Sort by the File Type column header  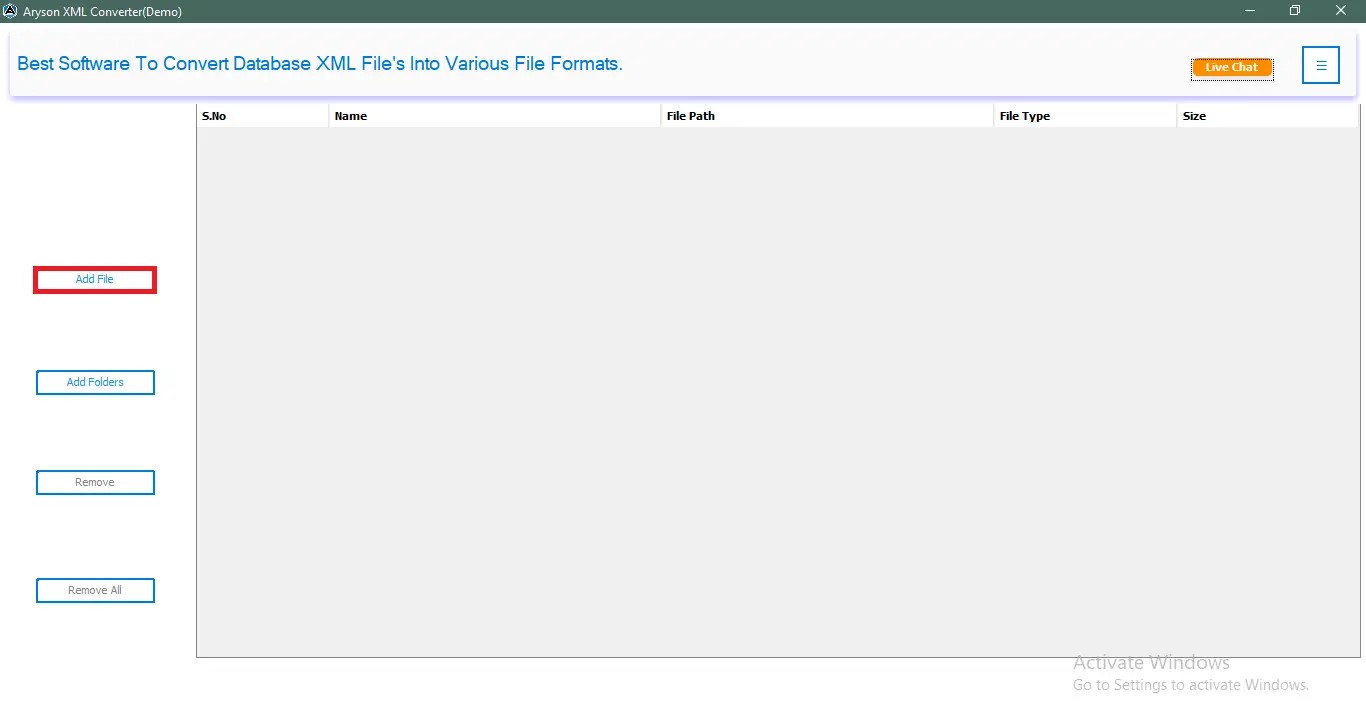click(1086, 116)
